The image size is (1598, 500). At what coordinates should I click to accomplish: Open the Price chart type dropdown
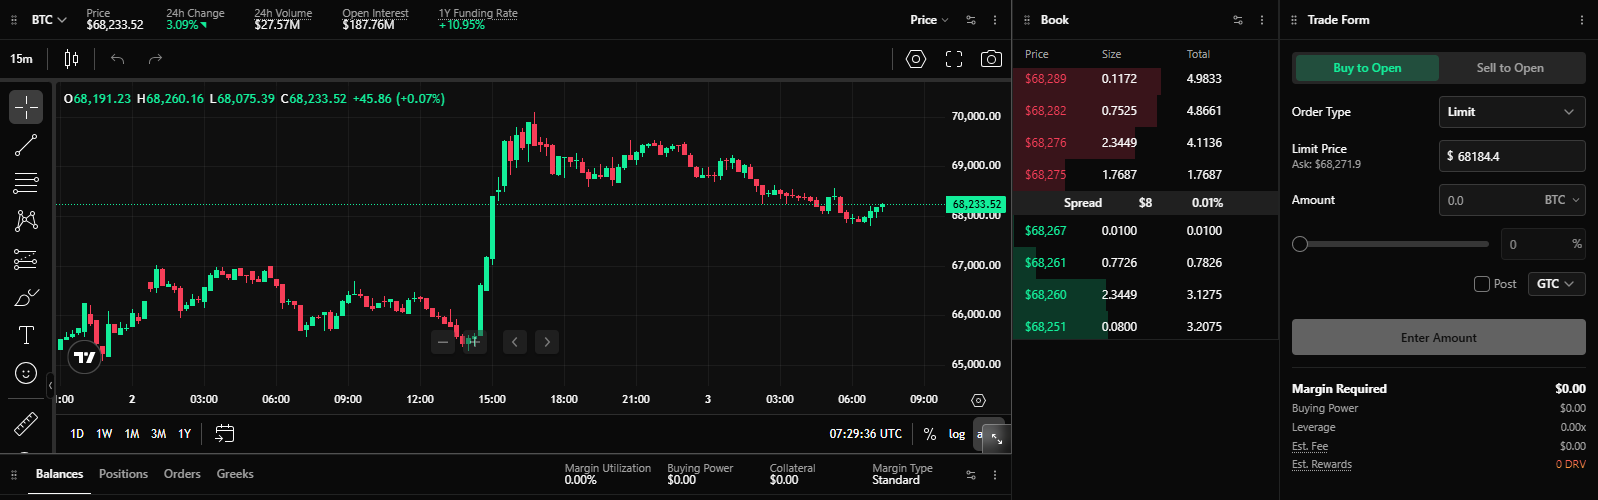(x=929, y=20)
